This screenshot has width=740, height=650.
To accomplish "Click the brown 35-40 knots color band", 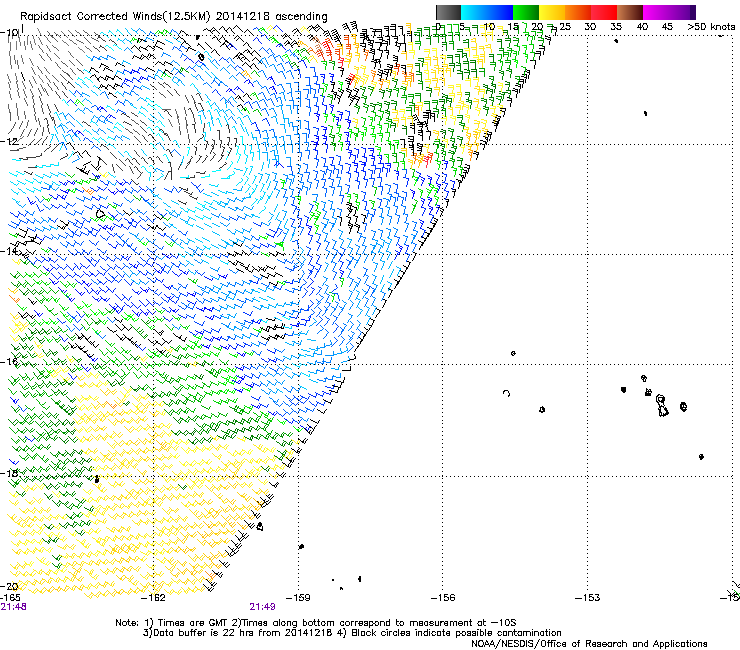I will click(630, 12).
